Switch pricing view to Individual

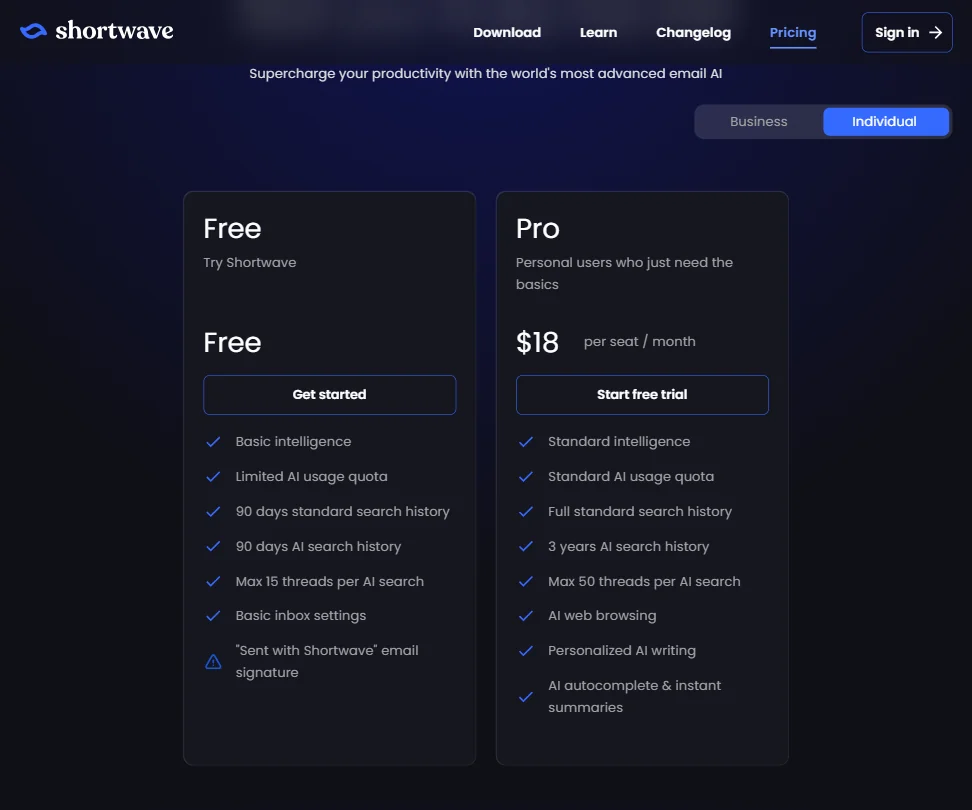pos(885,121)
